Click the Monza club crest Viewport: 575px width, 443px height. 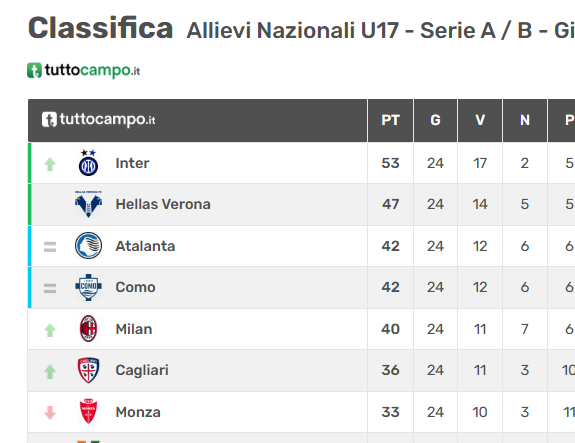(88, 411)
